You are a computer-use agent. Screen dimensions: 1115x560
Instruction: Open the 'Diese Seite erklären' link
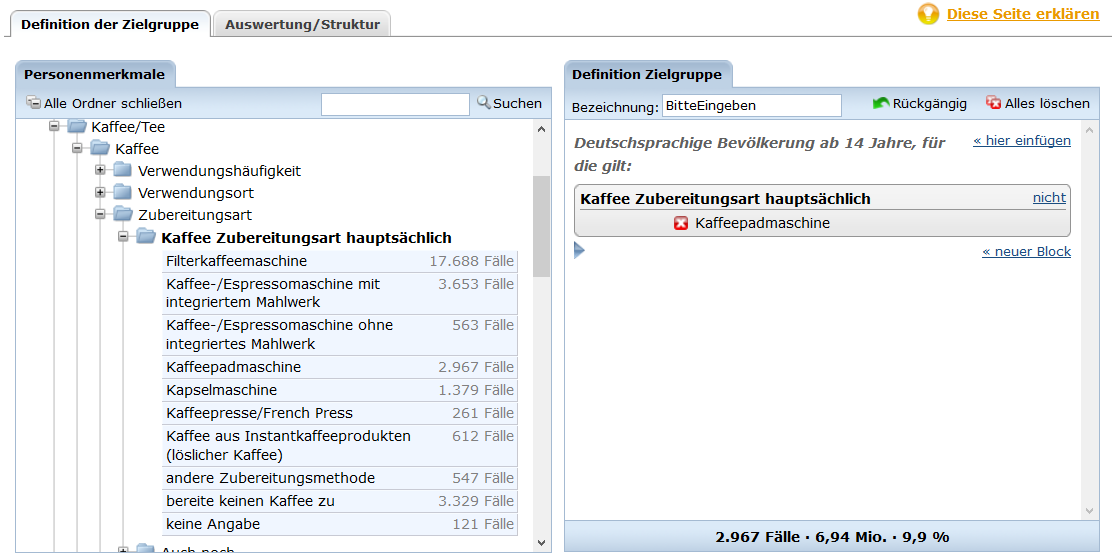1022,14
